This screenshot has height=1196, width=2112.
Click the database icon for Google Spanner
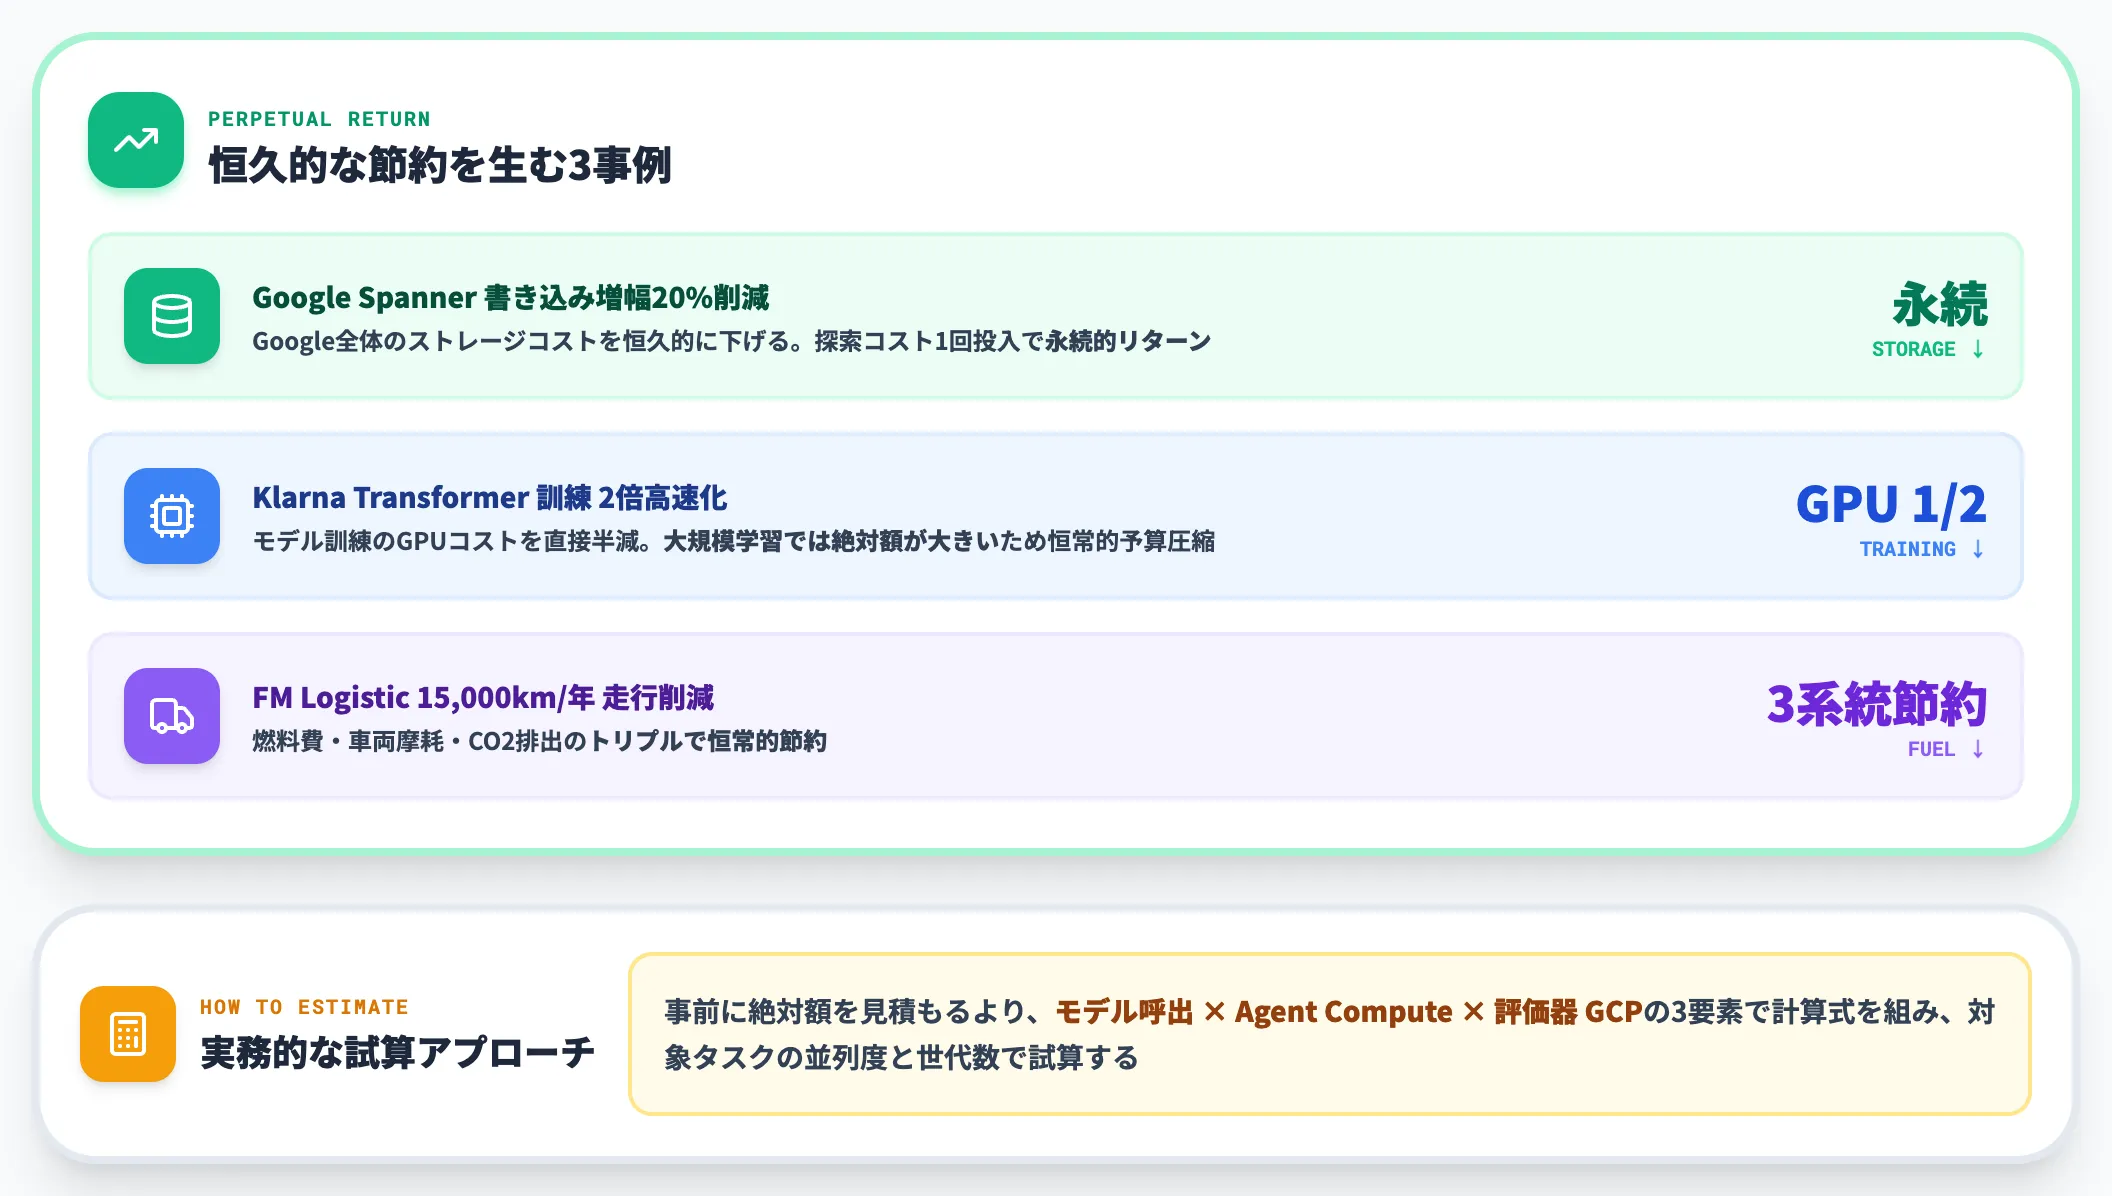172,316
